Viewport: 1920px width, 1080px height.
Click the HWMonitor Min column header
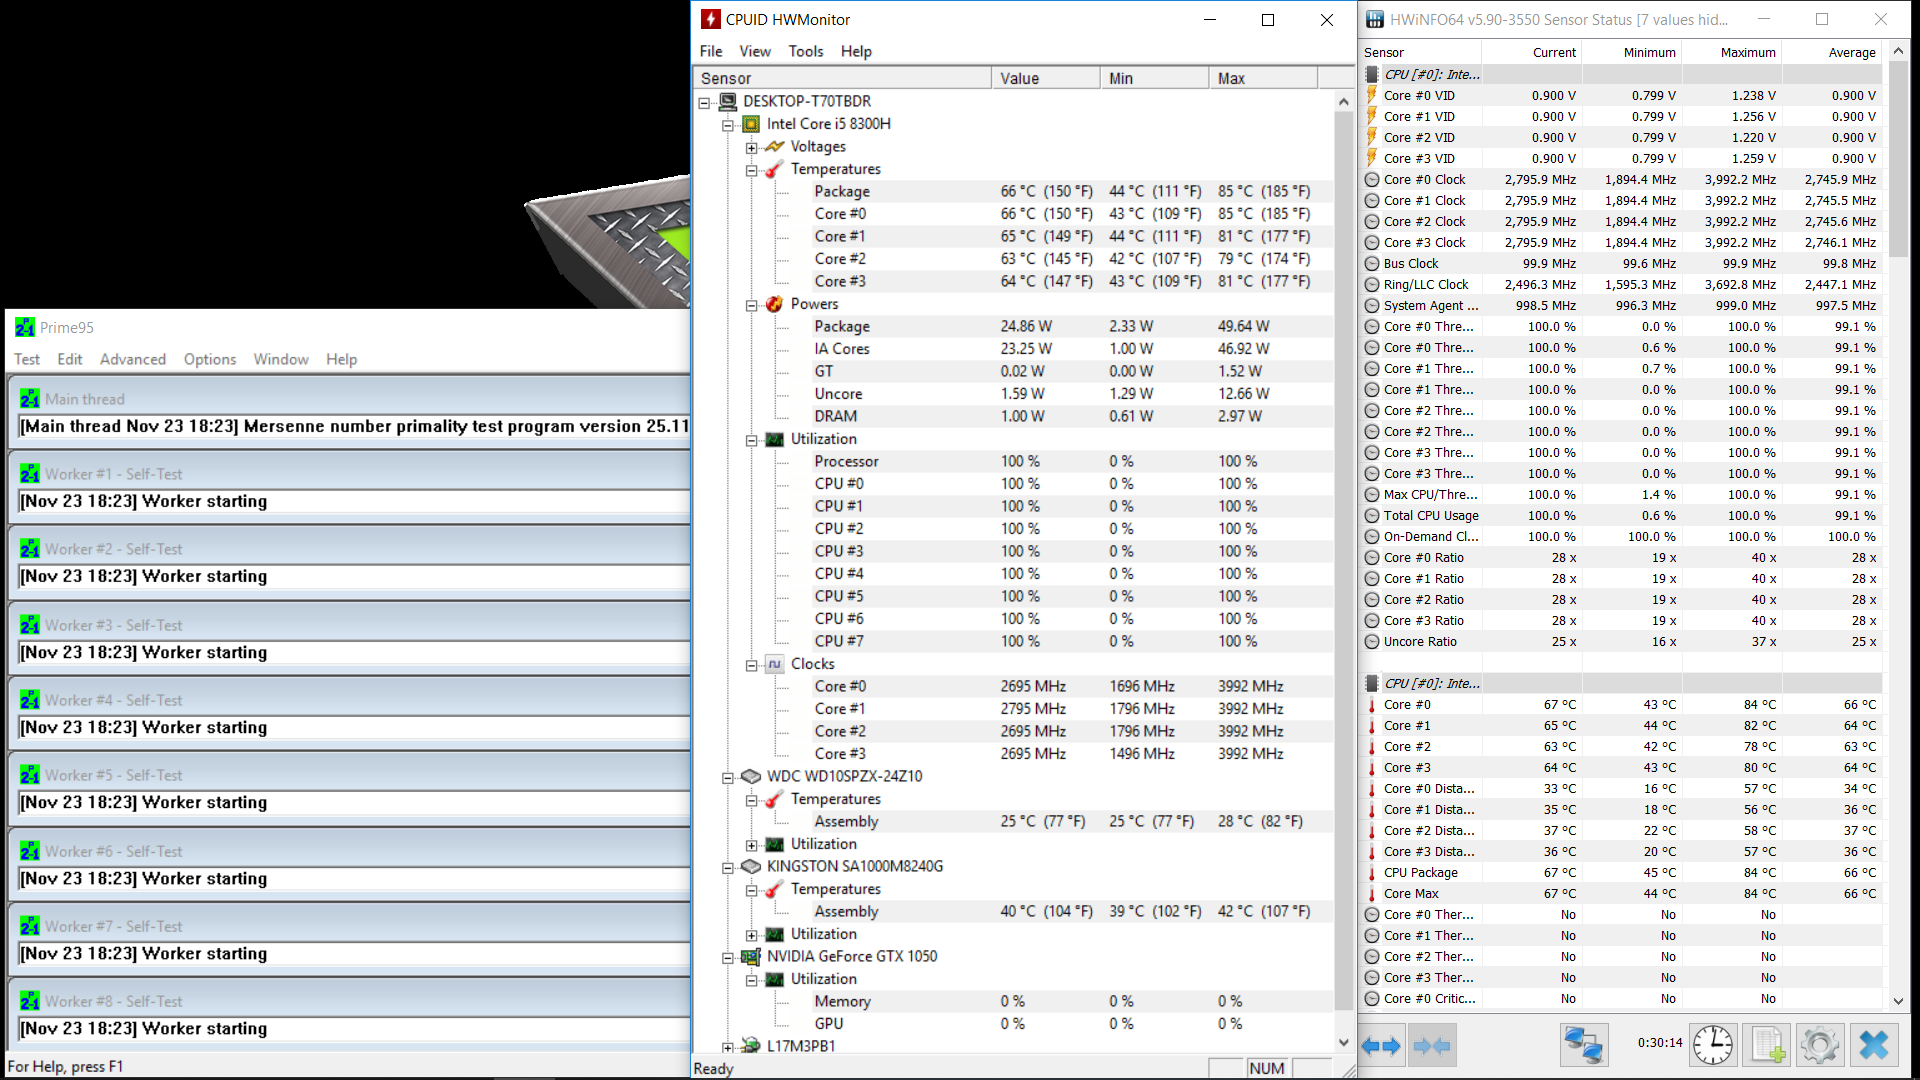tap(1155, 78)
